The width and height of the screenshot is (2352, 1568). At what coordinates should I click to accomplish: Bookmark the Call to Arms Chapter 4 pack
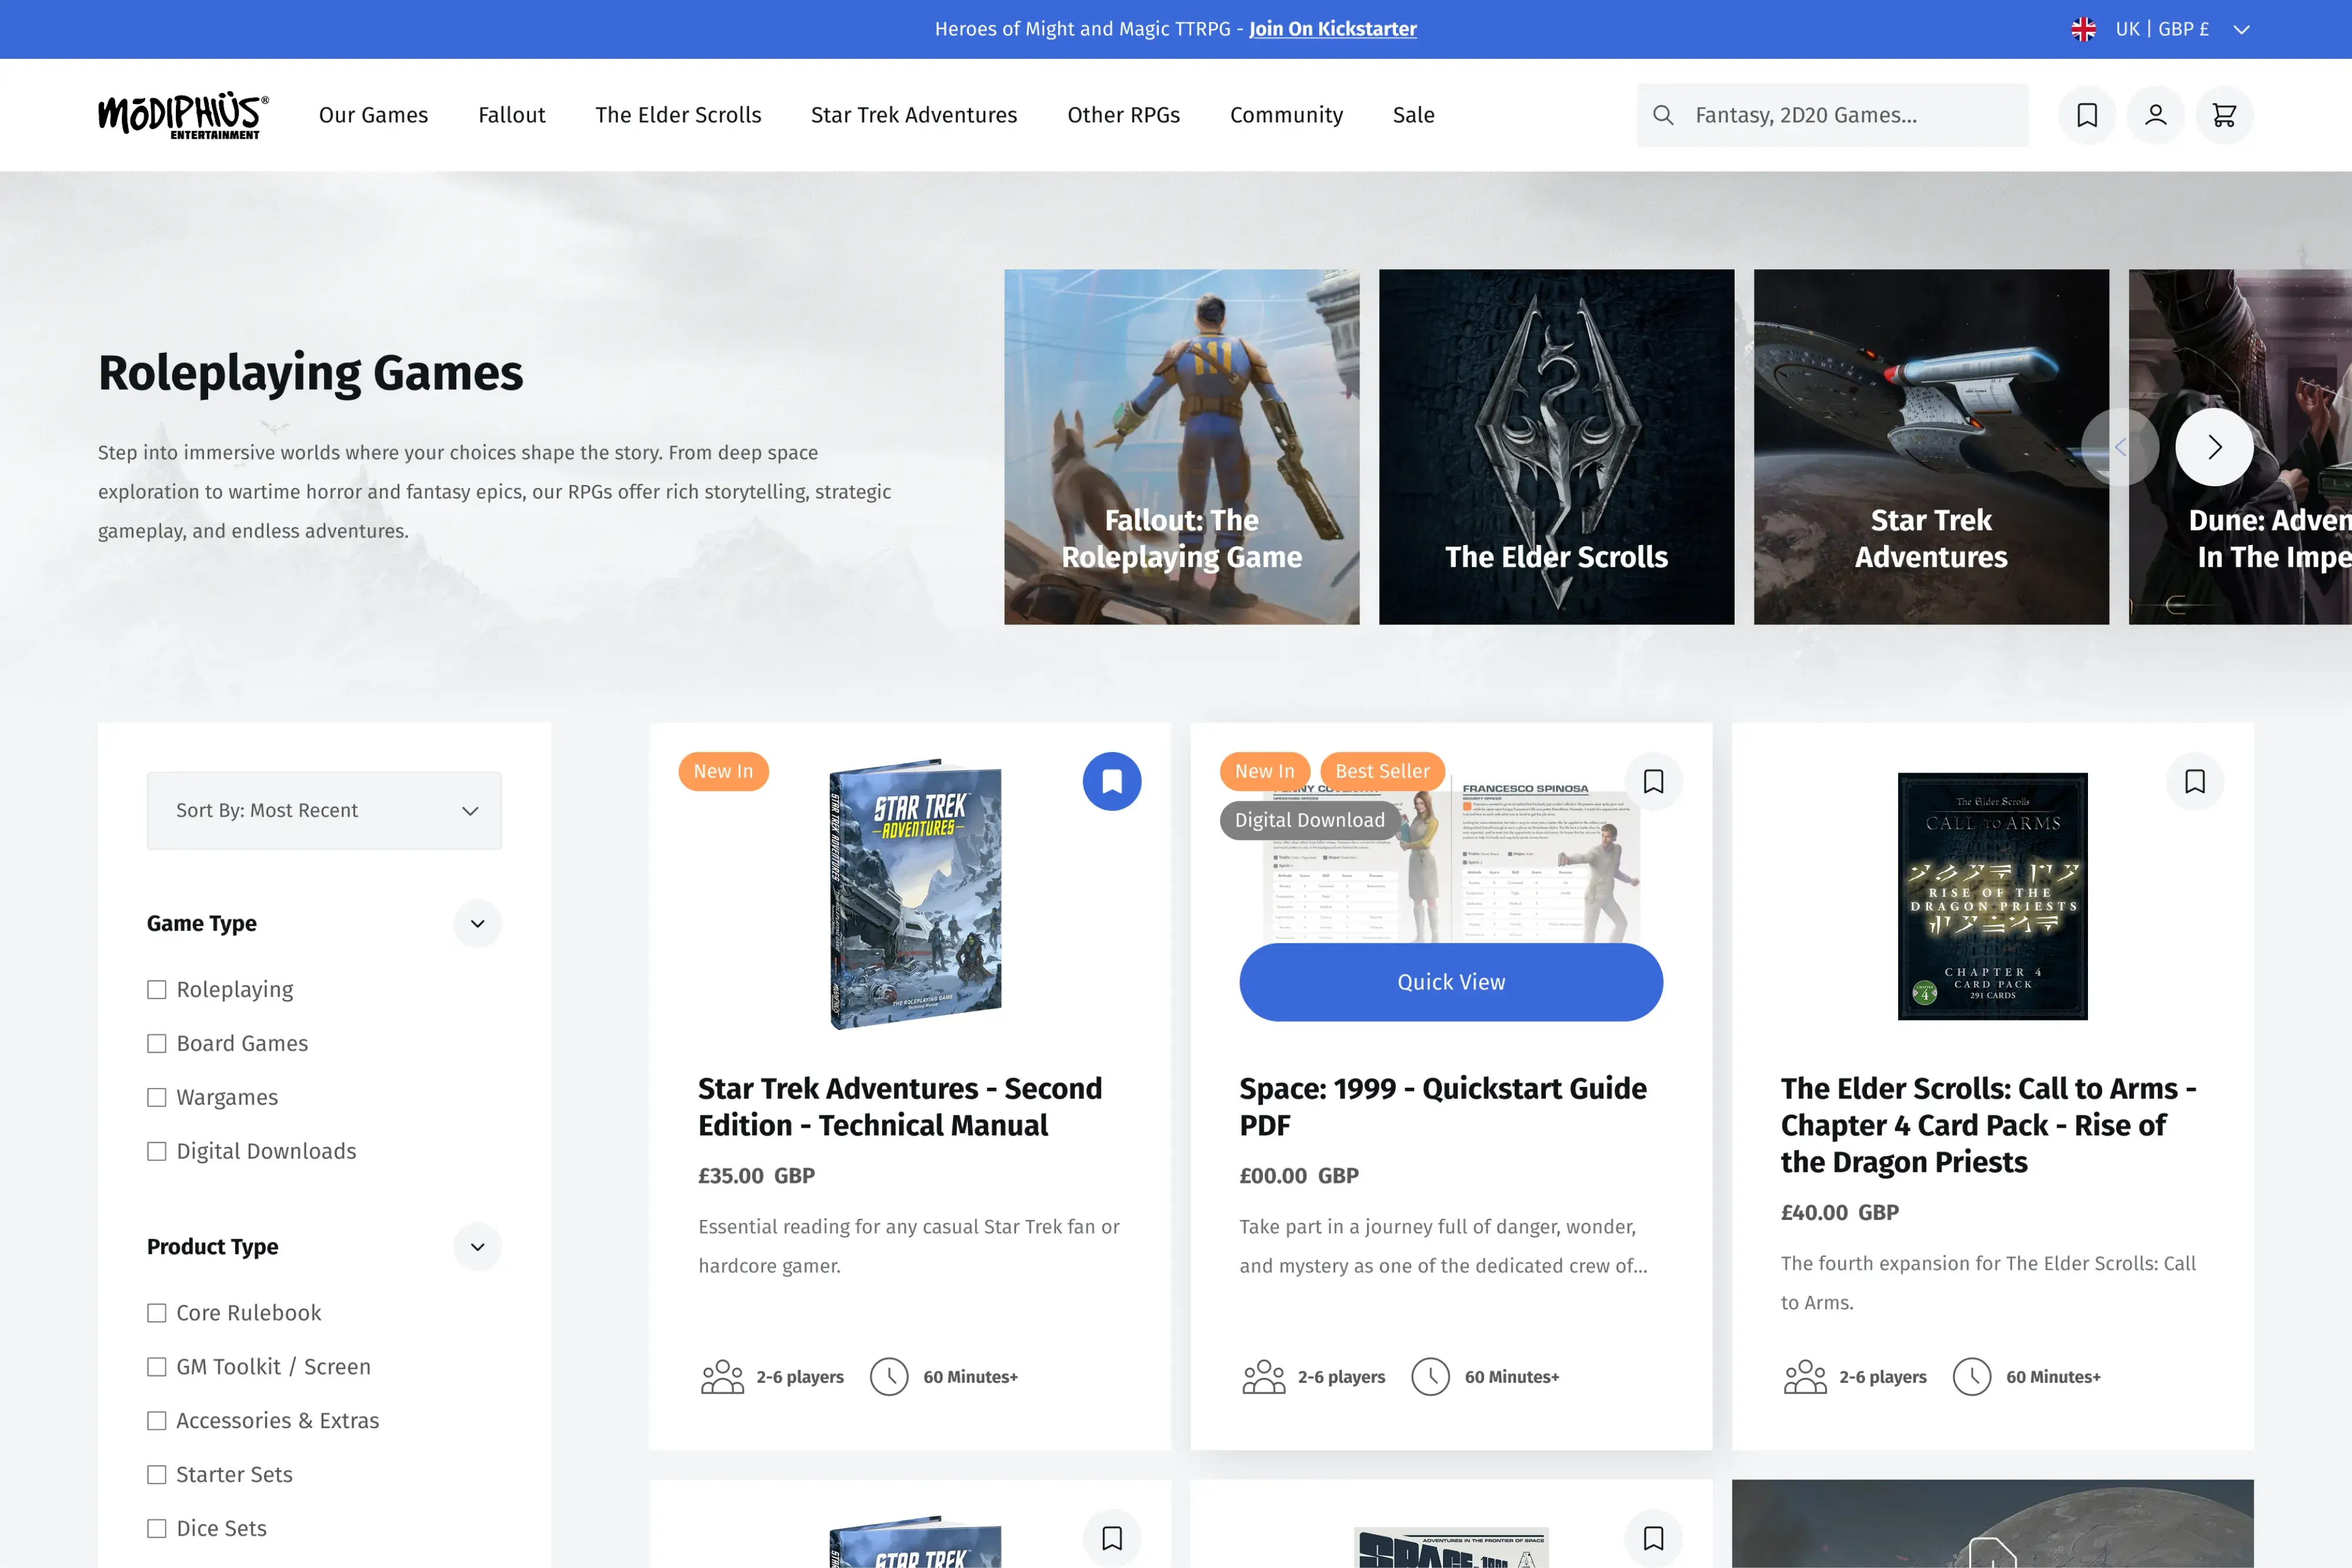[x=2194, y=781]
